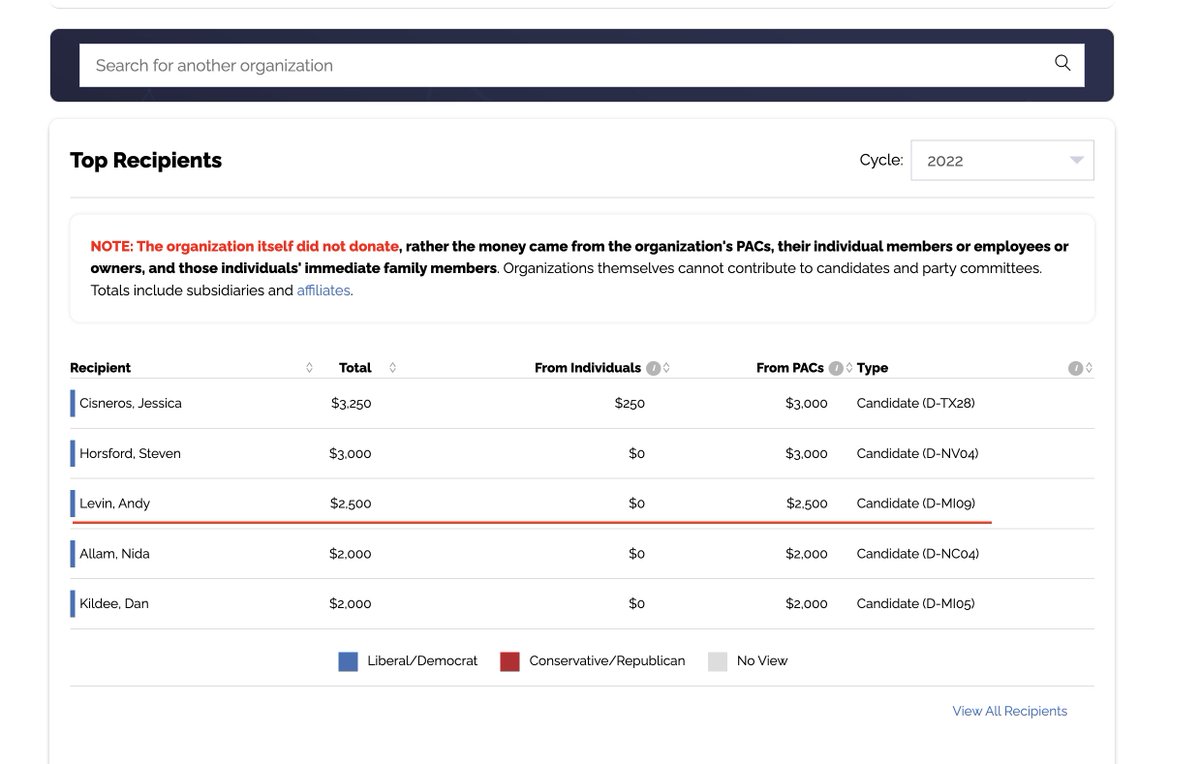Viewport: 1200px width, 764px height.
Task: Follow the 'affiliates' link in the note
Action: 323,291
